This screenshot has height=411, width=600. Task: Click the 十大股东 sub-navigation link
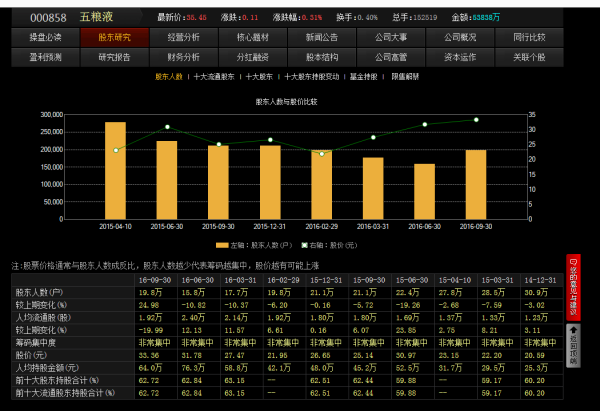coord(259,77)
